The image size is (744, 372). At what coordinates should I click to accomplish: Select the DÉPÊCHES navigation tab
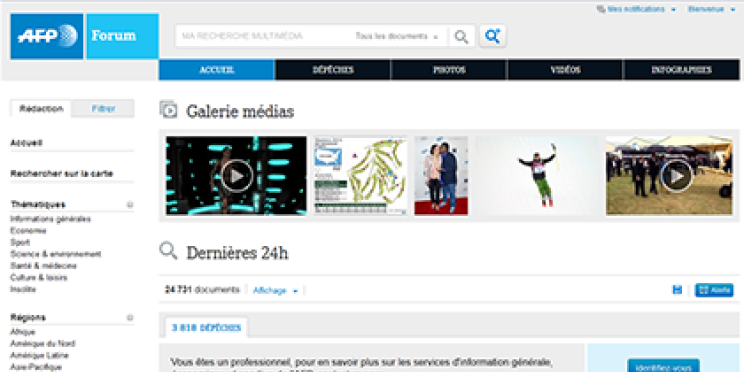point(333,70)
